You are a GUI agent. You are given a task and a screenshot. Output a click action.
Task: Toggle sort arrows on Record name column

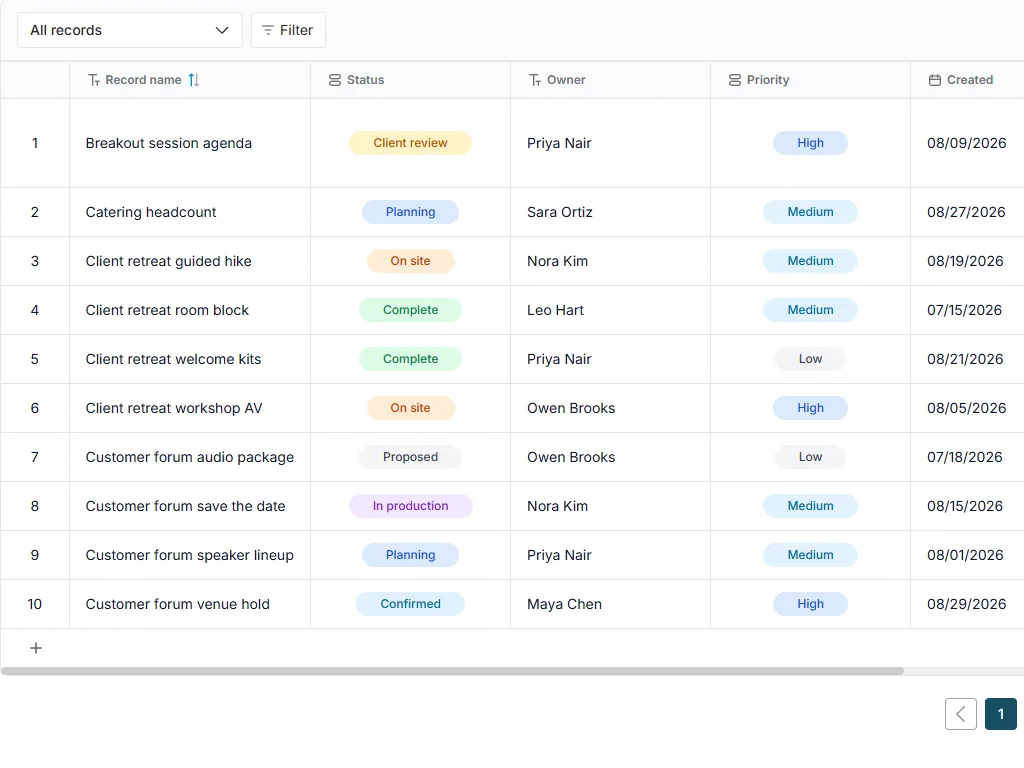click(x=194, y=80)
